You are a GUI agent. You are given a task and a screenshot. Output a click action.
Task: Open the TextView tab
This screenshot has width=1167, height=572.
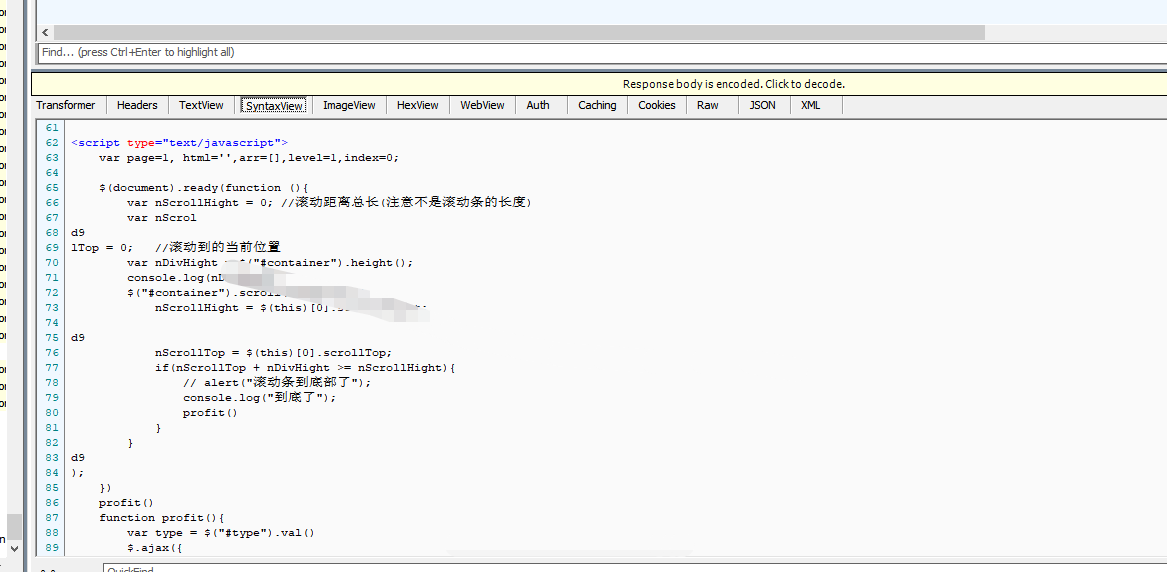[x=201, y=105]
